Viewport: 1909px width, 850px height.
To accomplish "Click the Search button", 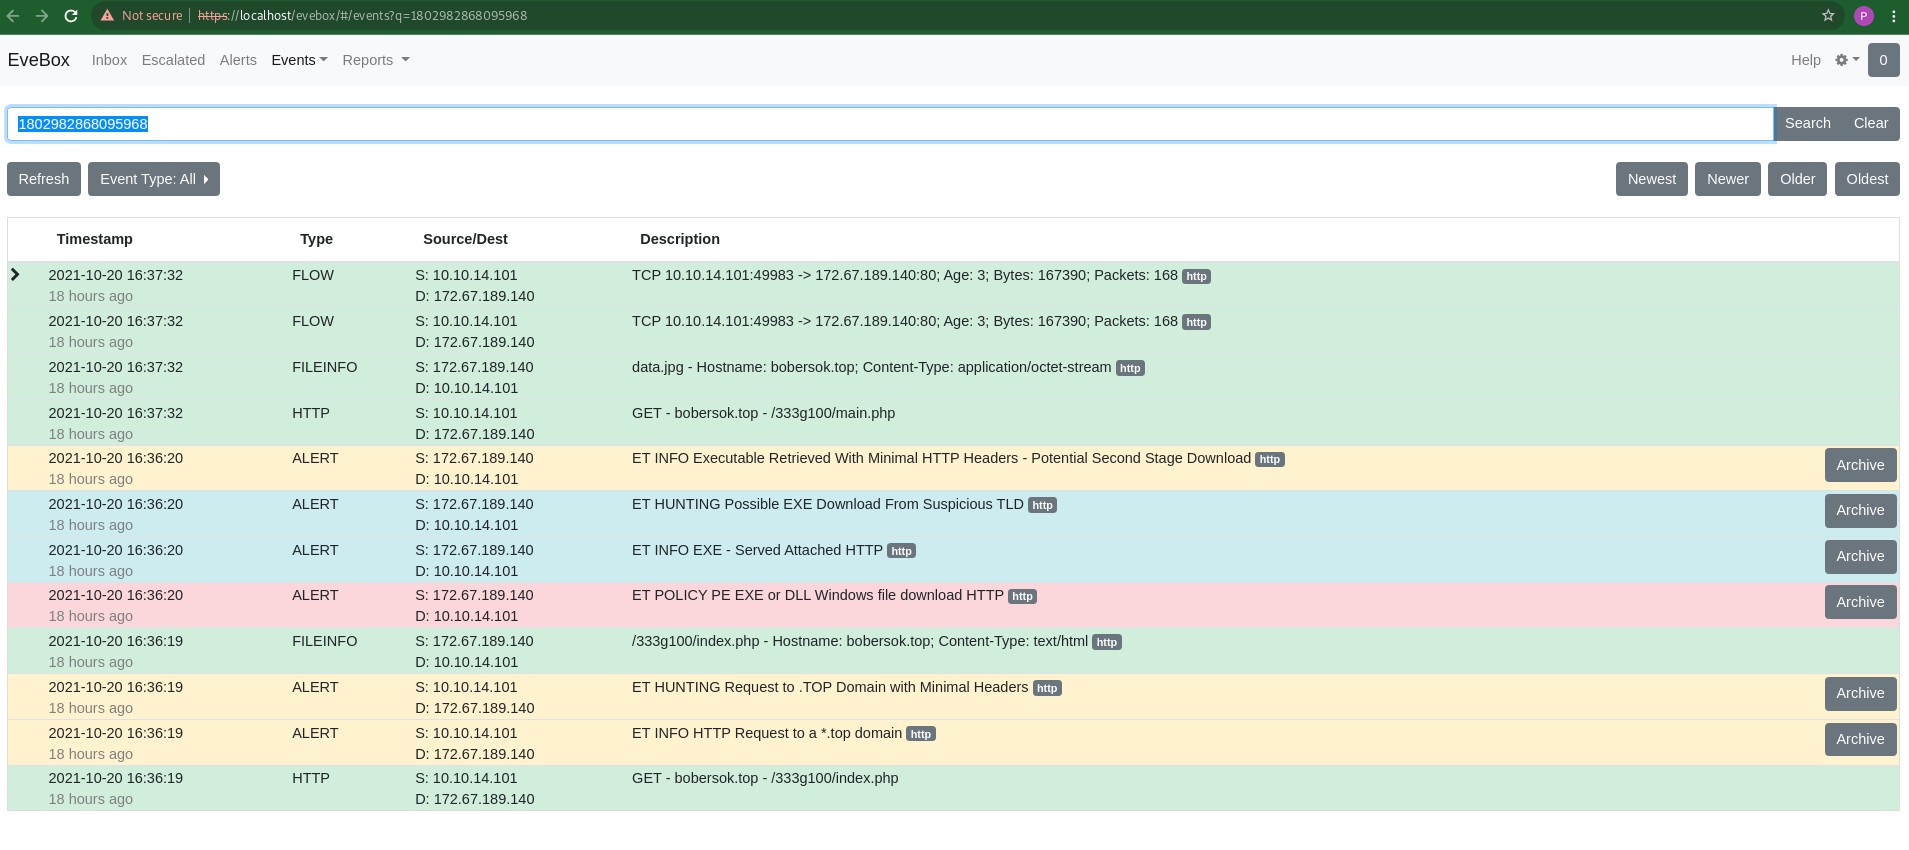I will (x=1807, y=123).
